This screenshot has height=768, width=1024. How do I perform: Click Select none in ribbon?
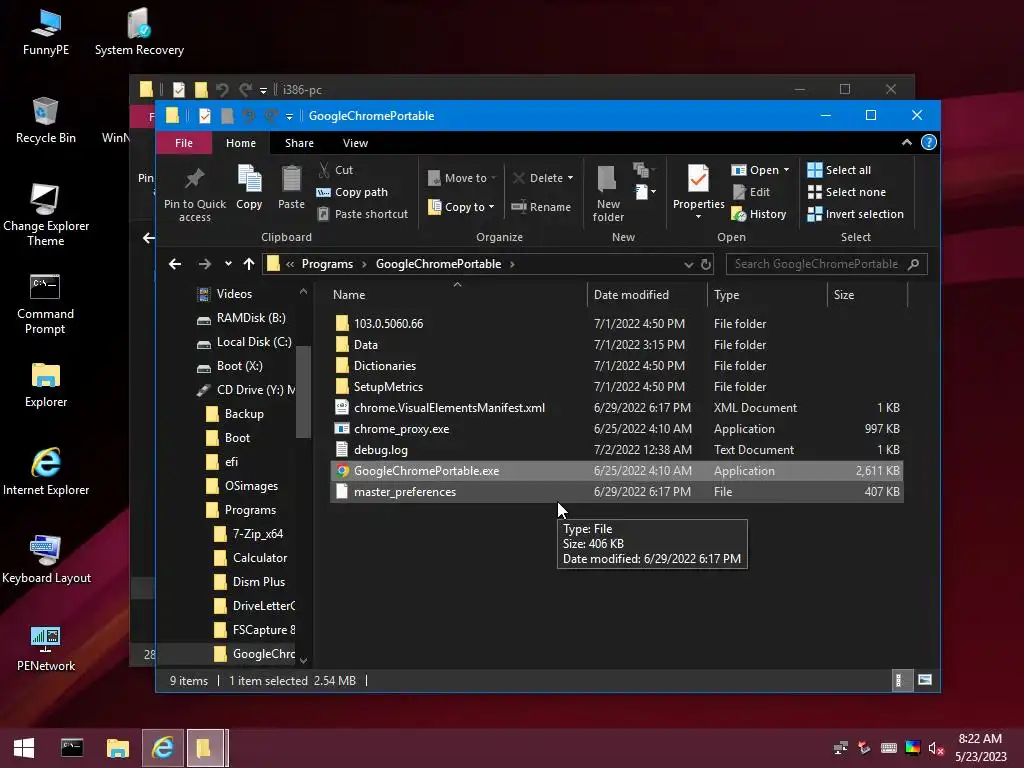pos(847,192)
